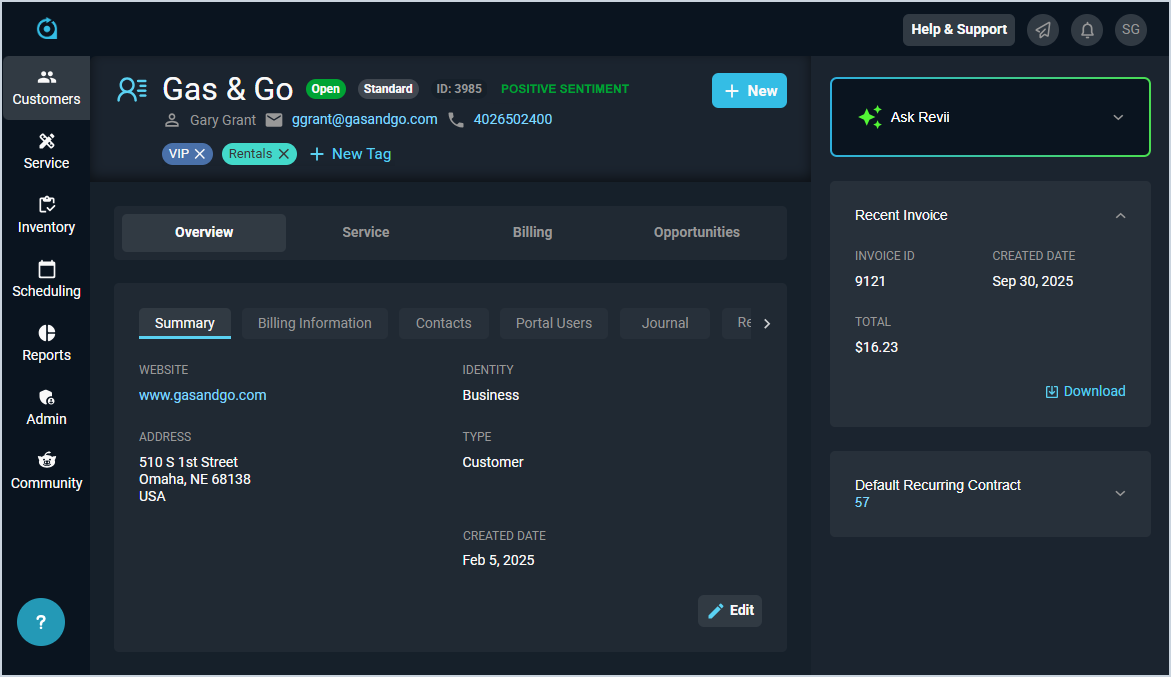Switch to the Service tab
Screen dimensions: 1171x677
tap(366, 232)
